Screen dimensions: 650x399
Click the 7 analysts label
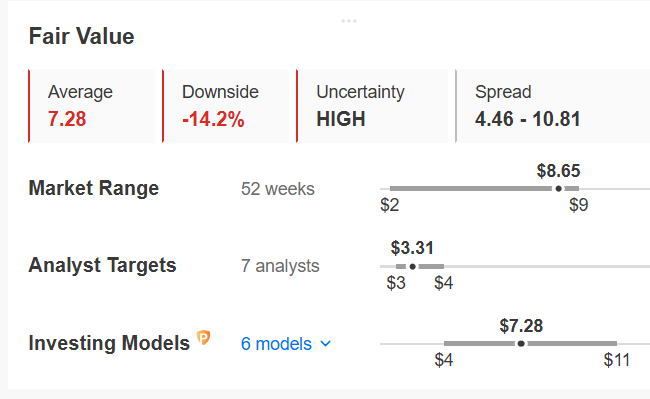tap(280, 266)
